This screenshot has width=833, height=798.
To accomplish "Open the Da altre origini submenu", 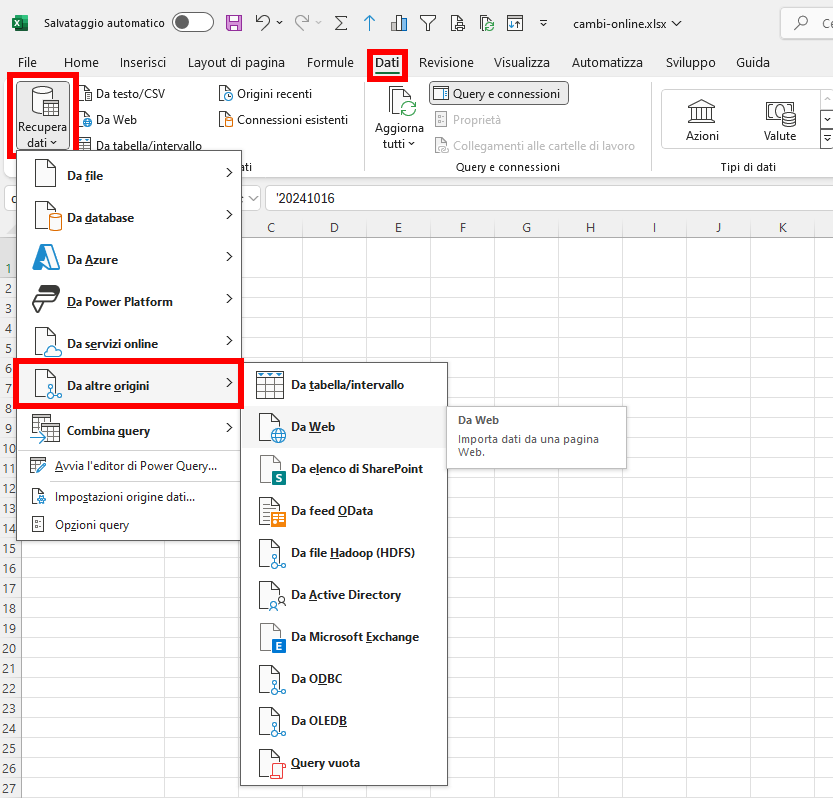I will tap(130, 385).
